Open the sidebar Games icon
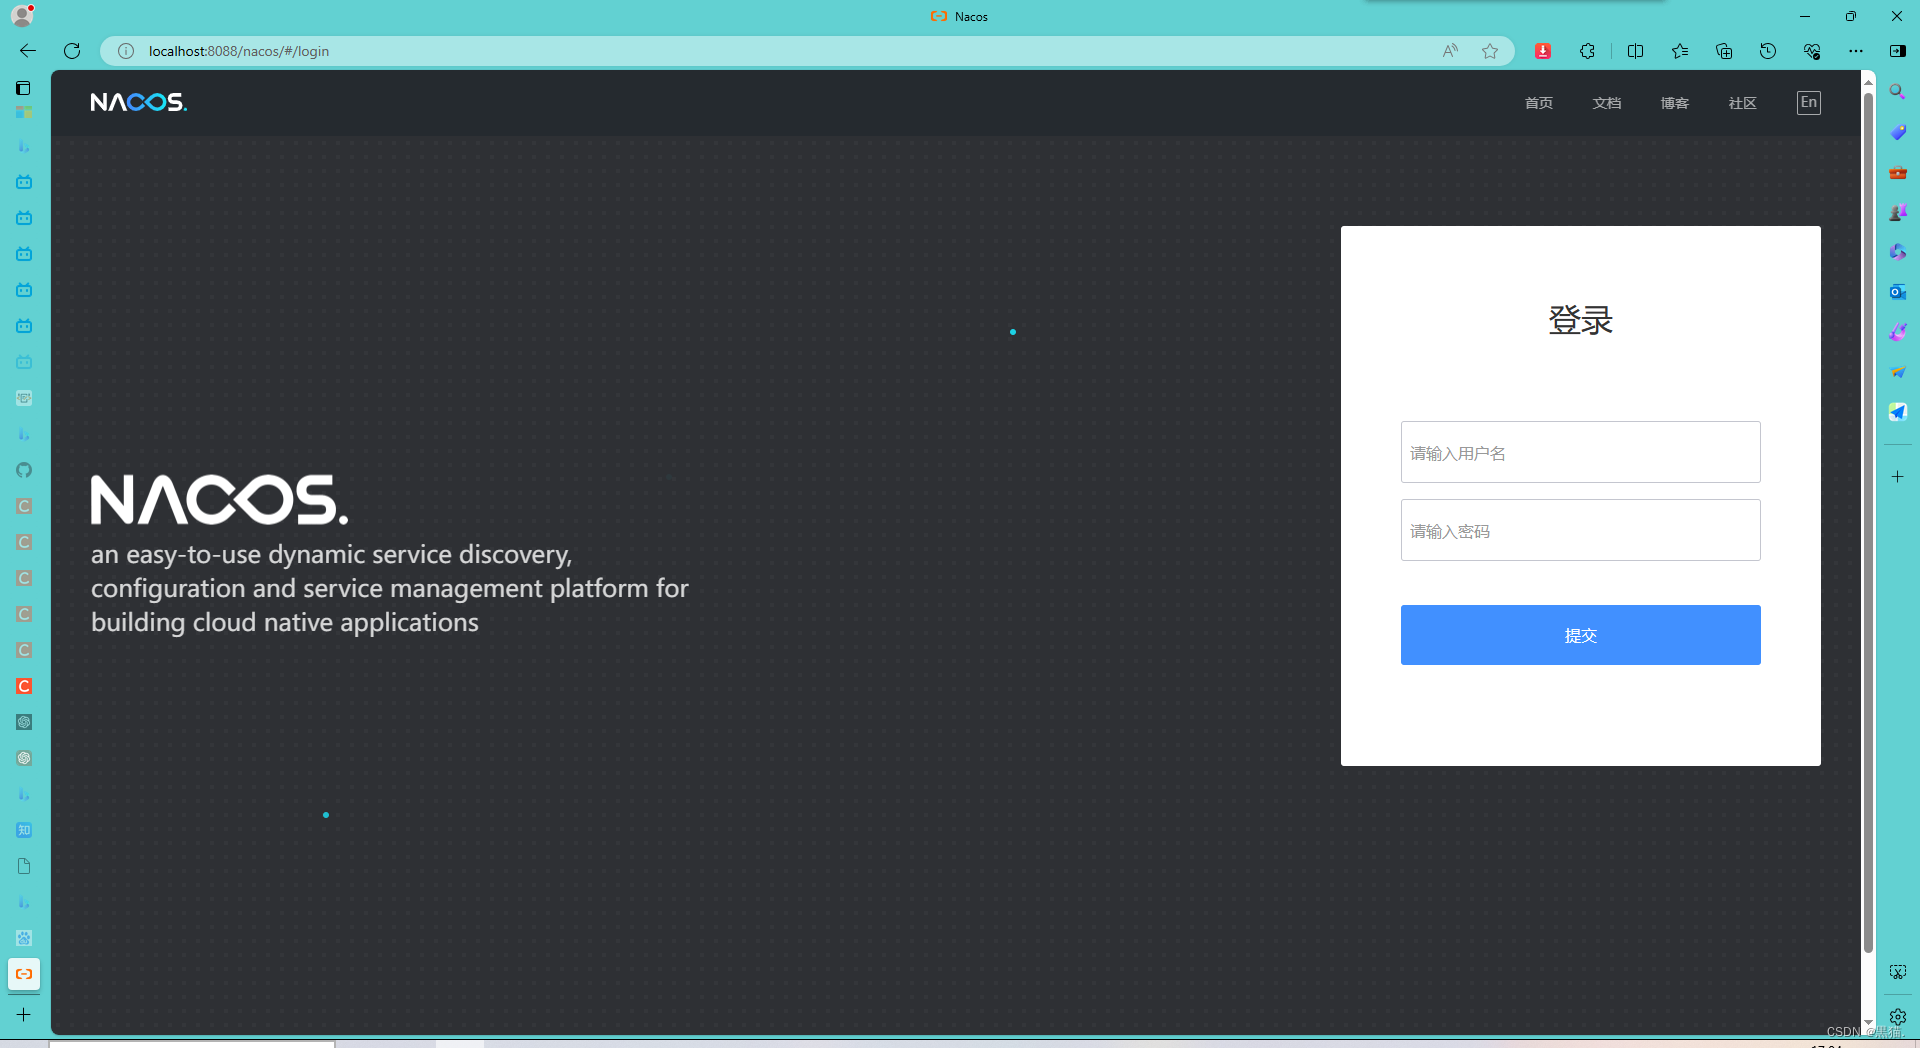 (1898, 212)
